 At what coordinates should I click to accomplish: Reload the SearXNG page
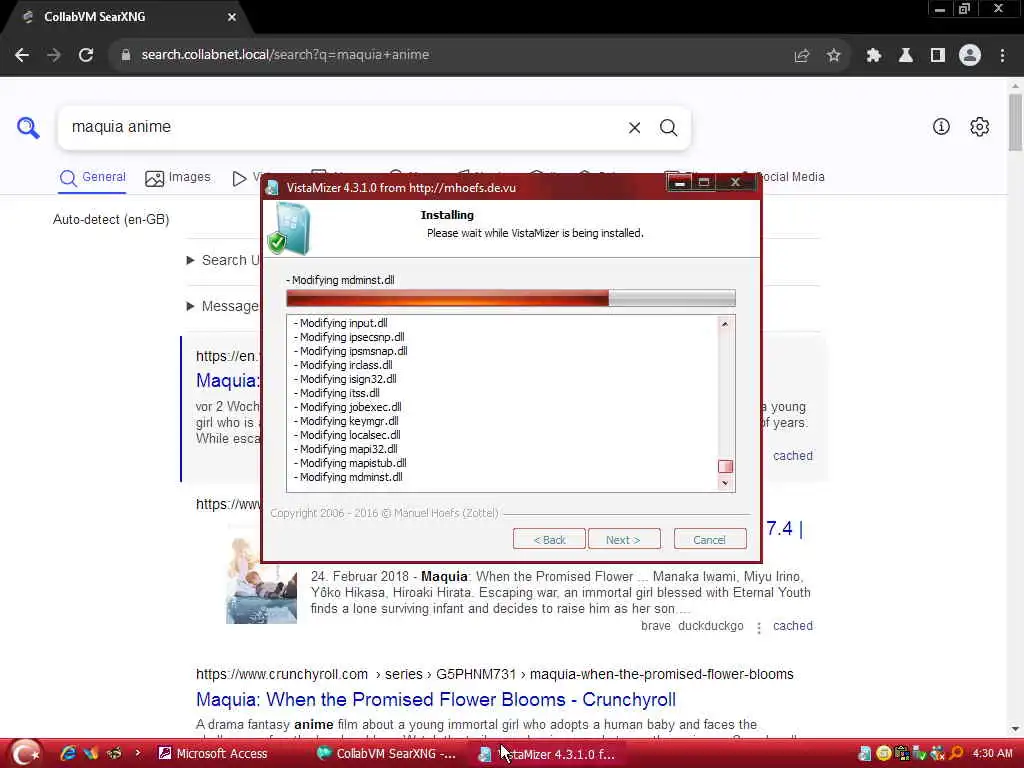click(86, 55)
